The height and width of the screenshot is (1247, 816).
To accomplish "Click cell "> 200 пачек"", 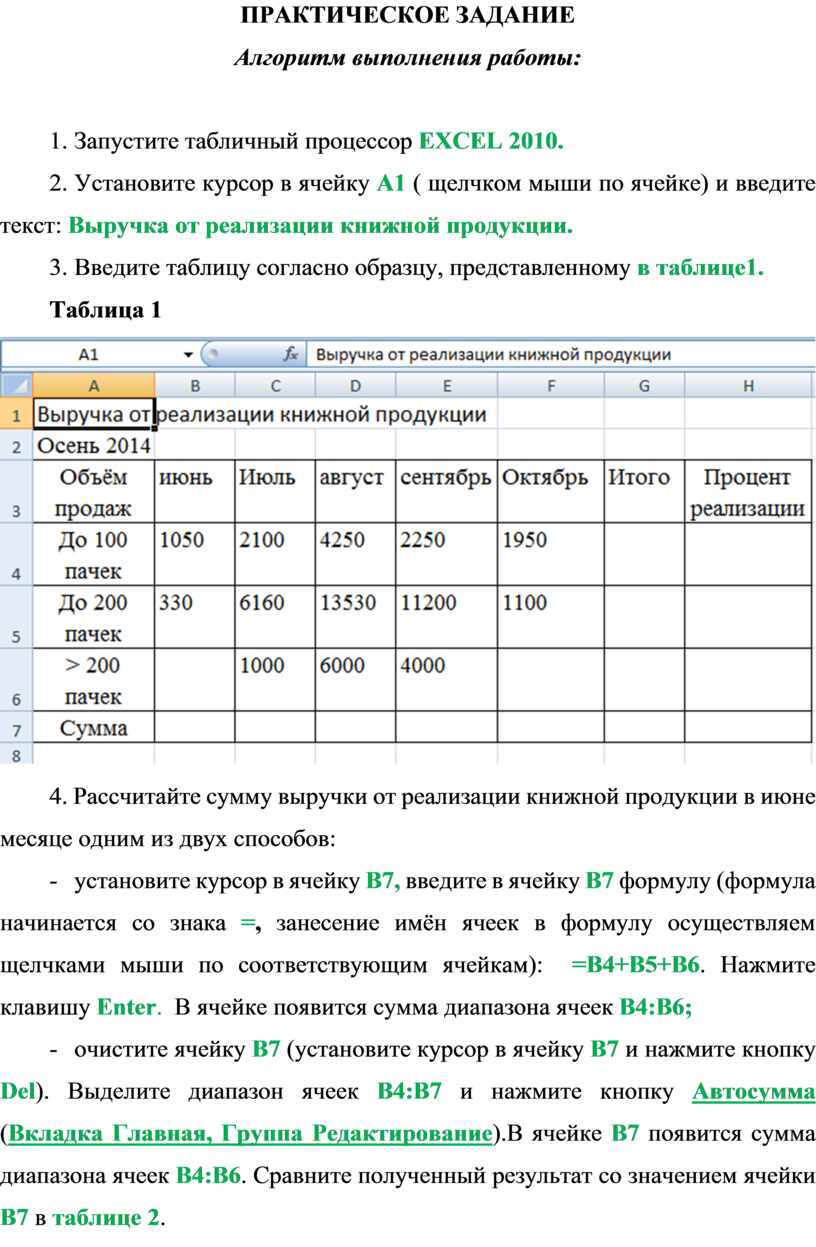I will [94, 680].
